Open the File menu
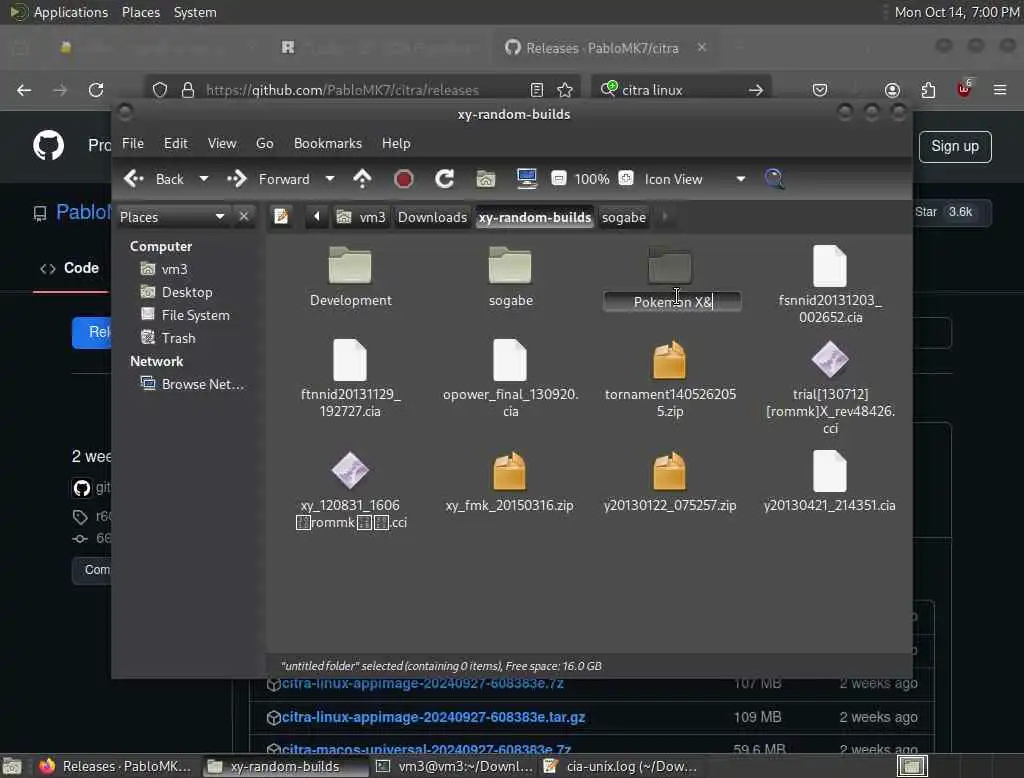The image size is (1024, 778). click(133, 143)
